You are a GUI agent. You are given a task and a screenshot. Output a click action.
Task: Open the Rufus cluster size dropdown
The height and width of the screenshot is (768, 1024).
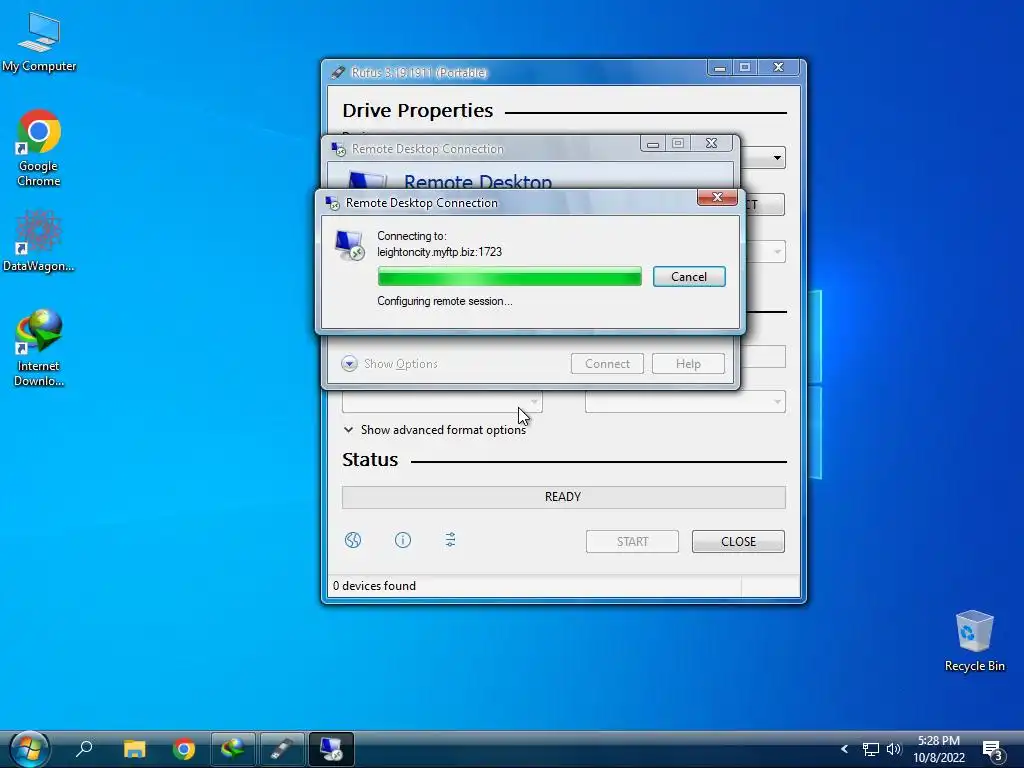(685, 402)
